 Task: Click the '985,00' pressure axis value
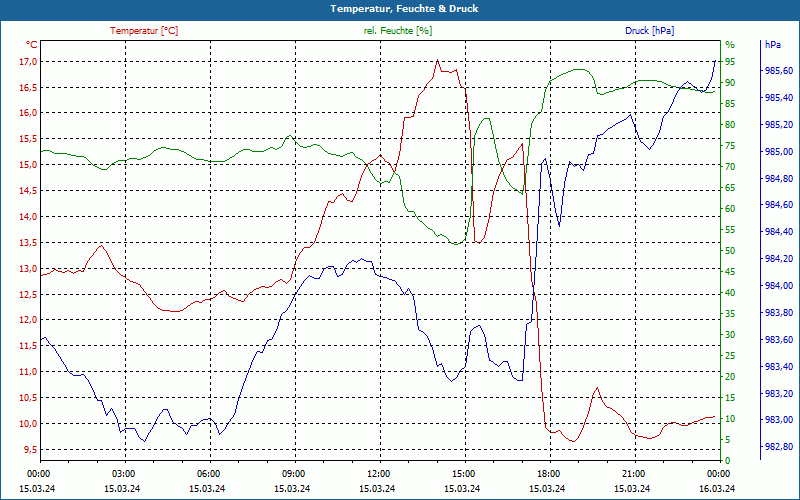(779, 152)
